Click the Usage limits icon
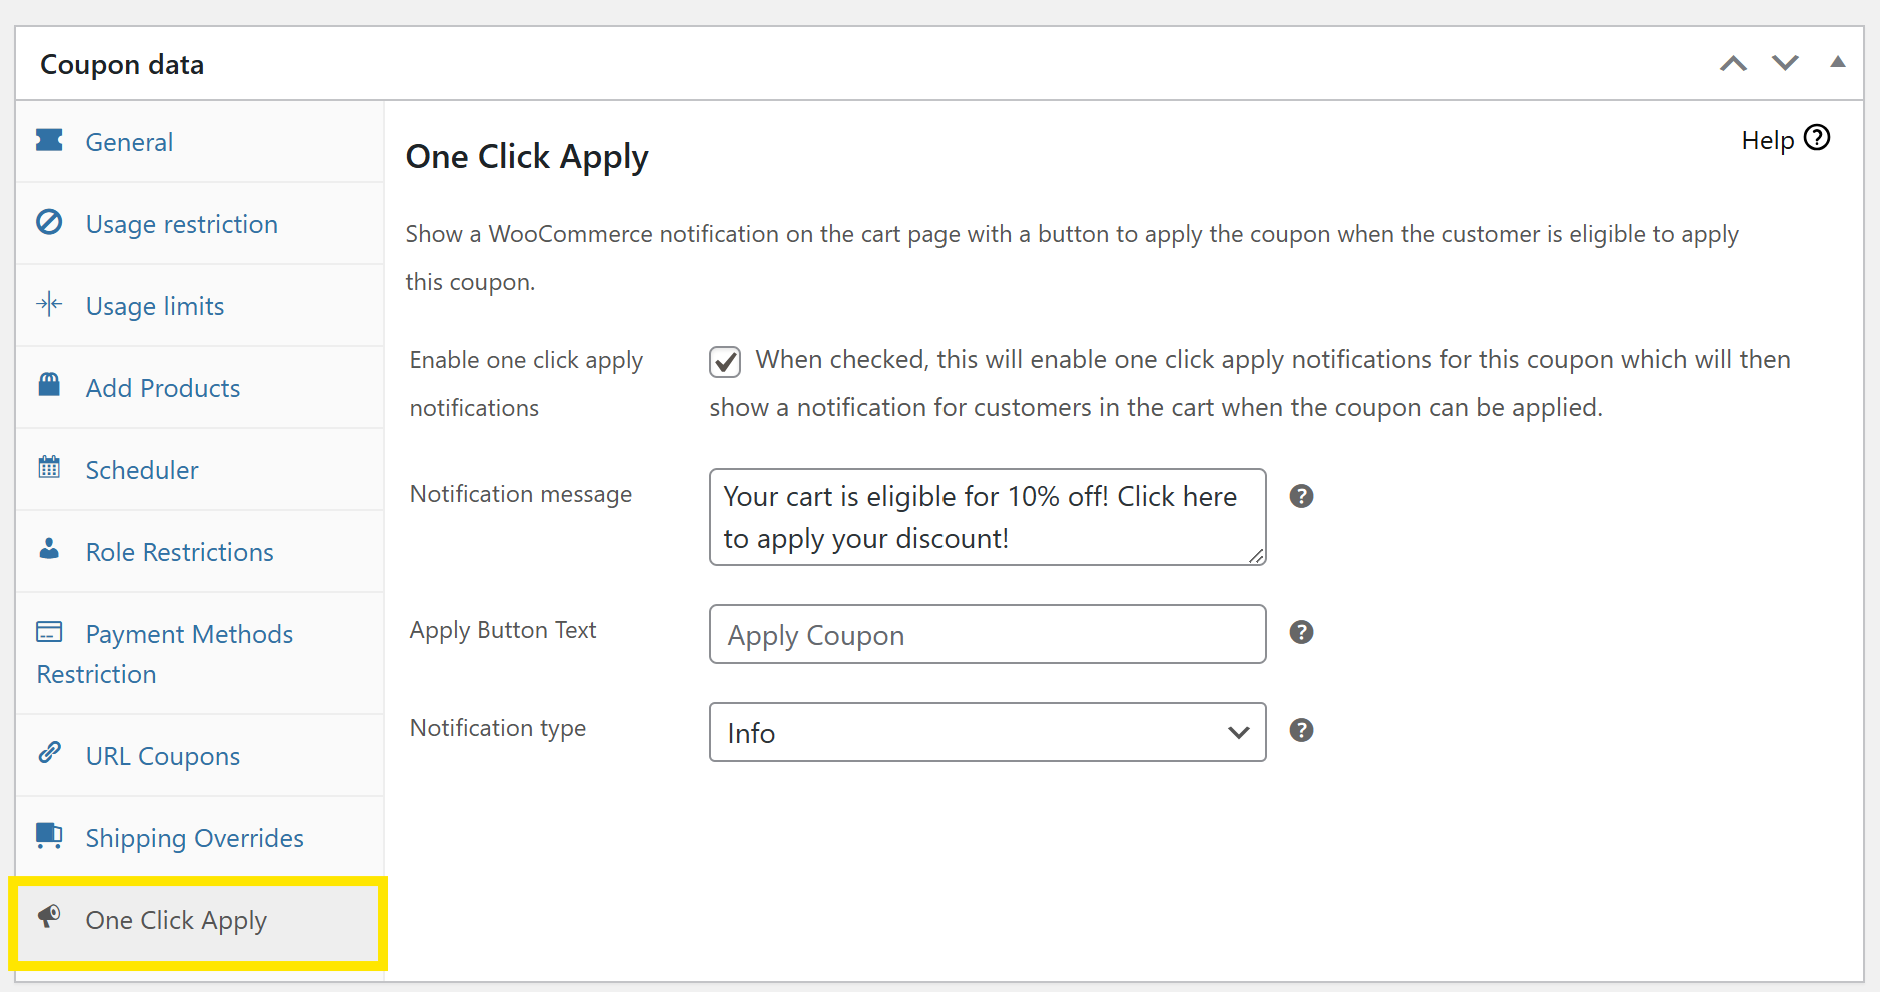Screen dimensions: 1880x992 (49, 304)
